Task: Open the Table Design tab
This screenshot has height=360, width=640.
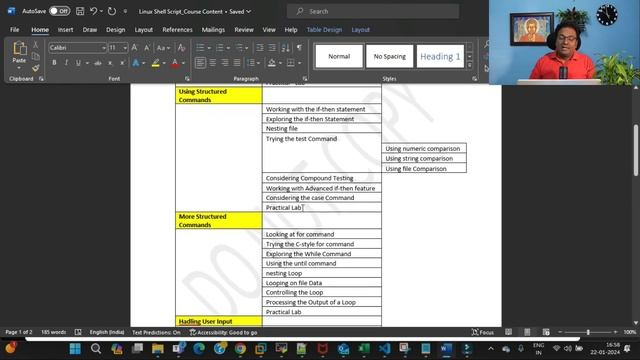Action: (x=324, y=30)
